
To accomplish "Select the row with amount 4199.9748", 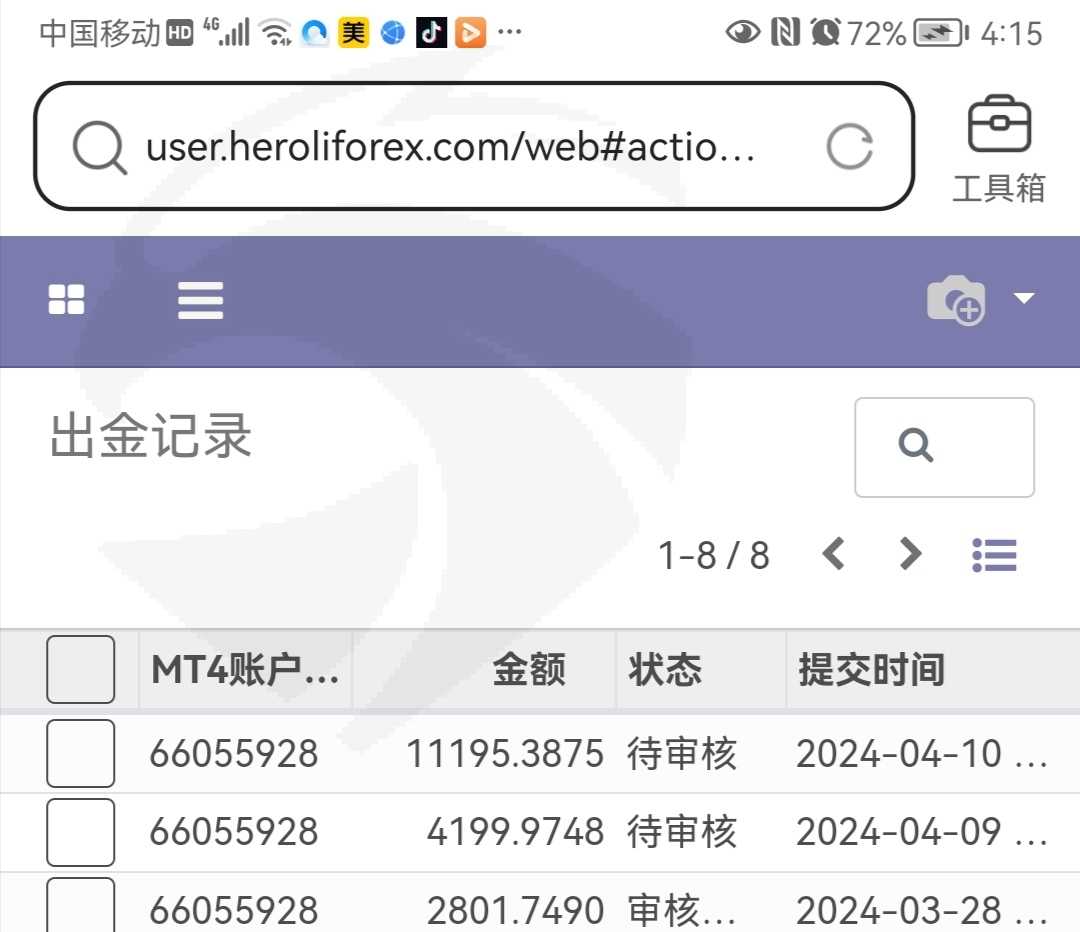I will pyautogui.click(x=81, y=832).
